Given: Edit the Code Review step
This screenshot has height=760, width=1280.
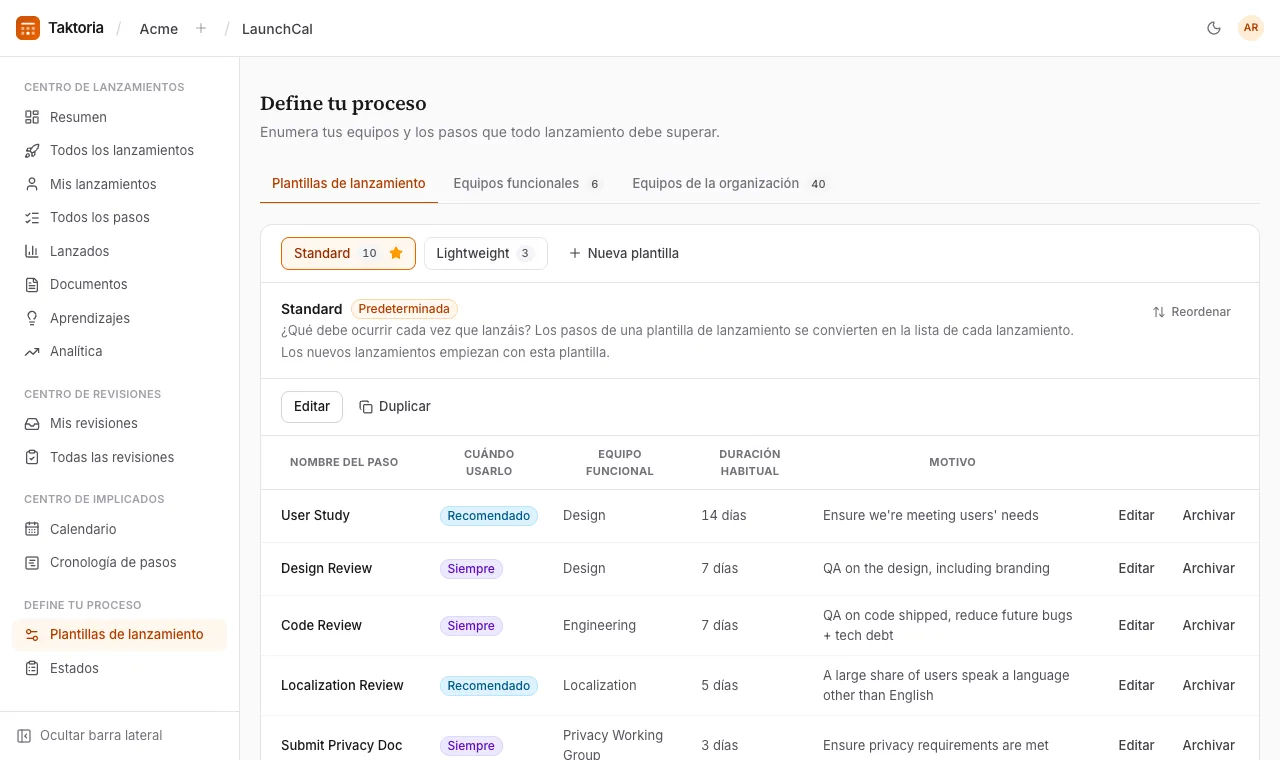Looking at the screenshot, I should coord(1136,625).
